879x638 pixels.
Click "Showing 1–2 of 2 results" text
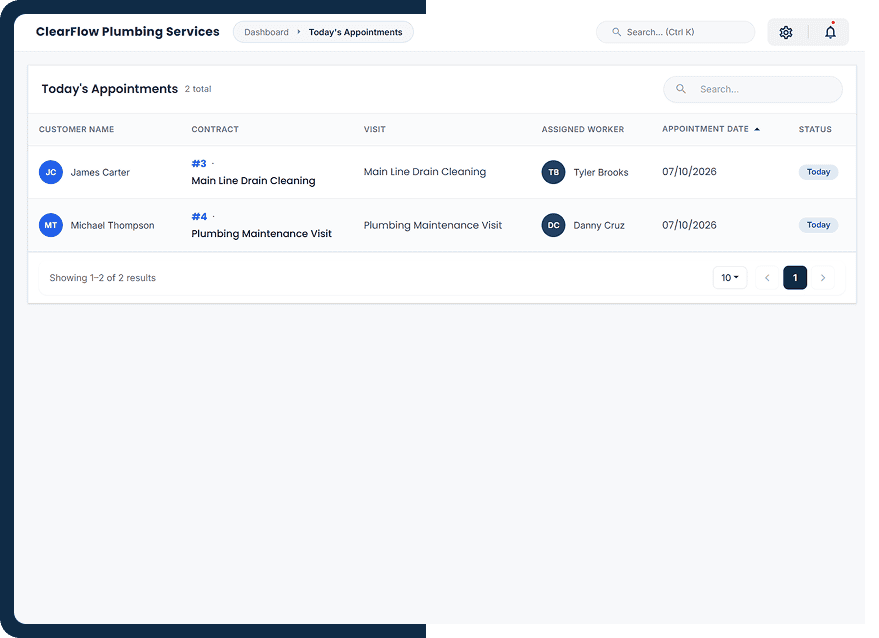(103, 278)
